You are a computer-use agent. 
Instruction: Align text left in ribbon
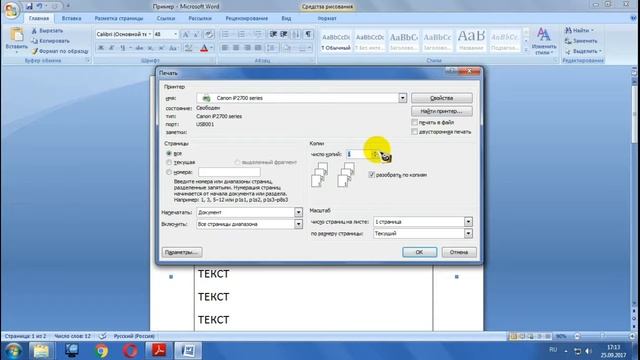click(225, 48)
